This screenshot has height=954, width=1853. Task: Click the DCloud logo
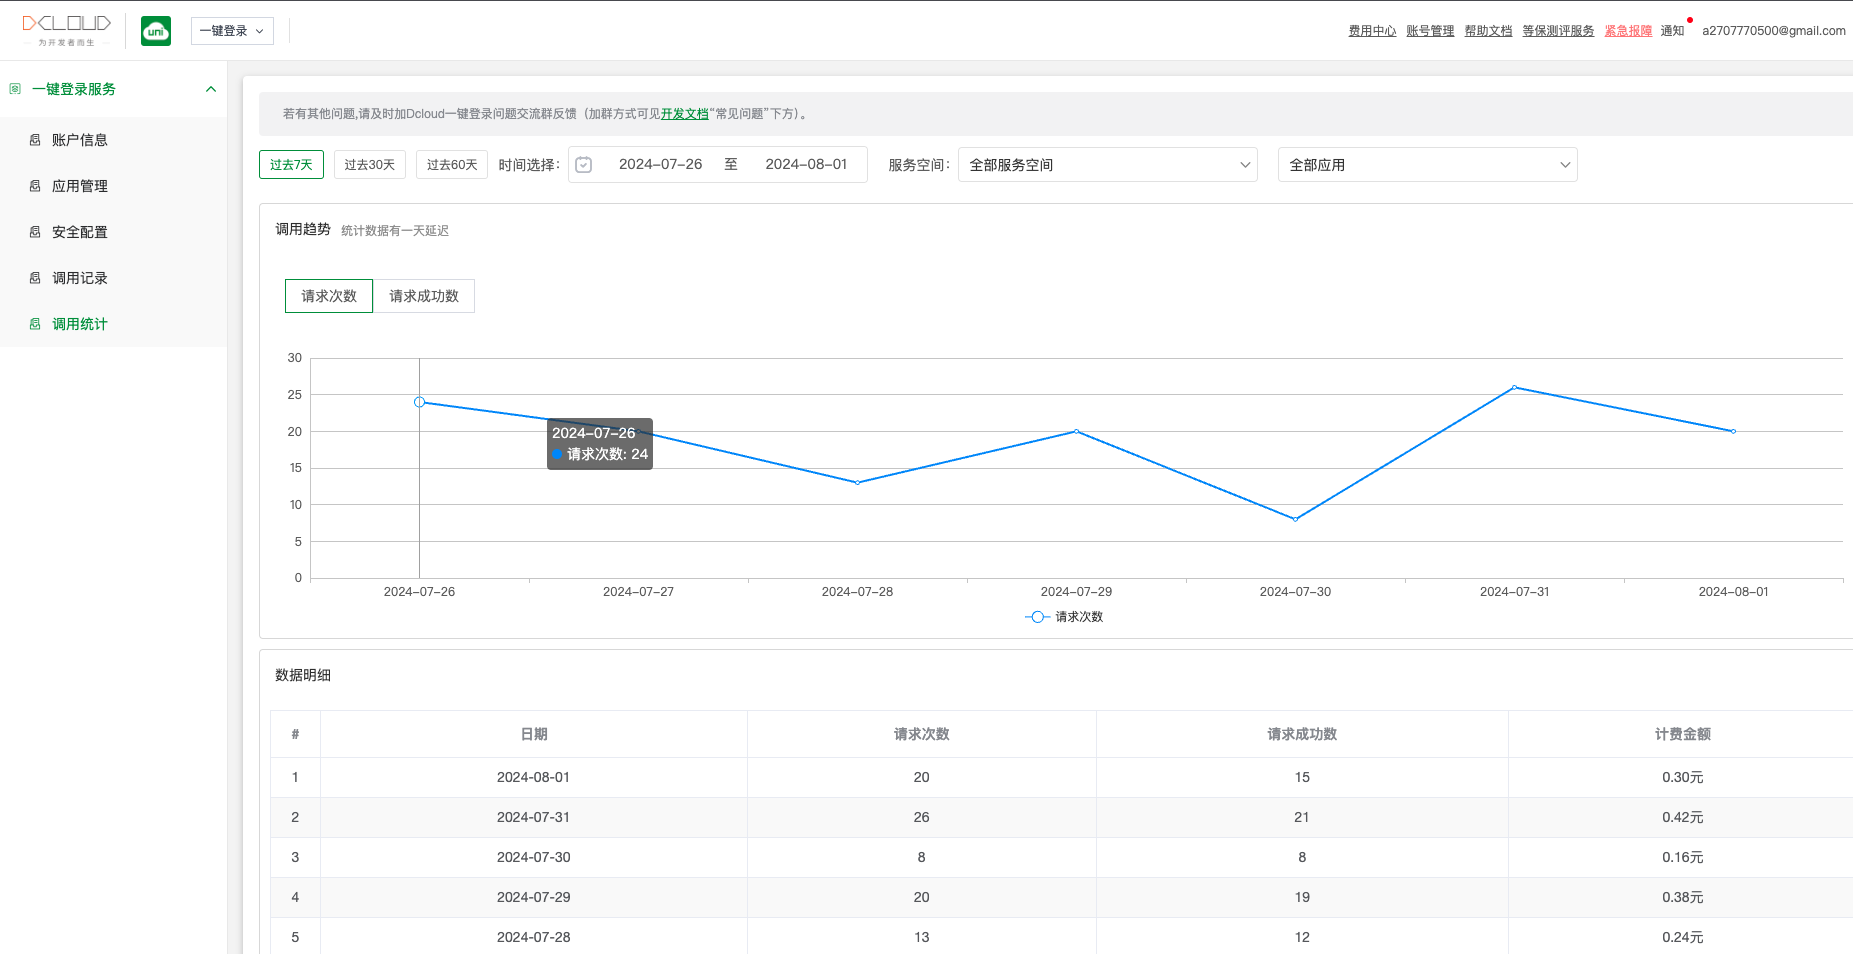(66, 29)
